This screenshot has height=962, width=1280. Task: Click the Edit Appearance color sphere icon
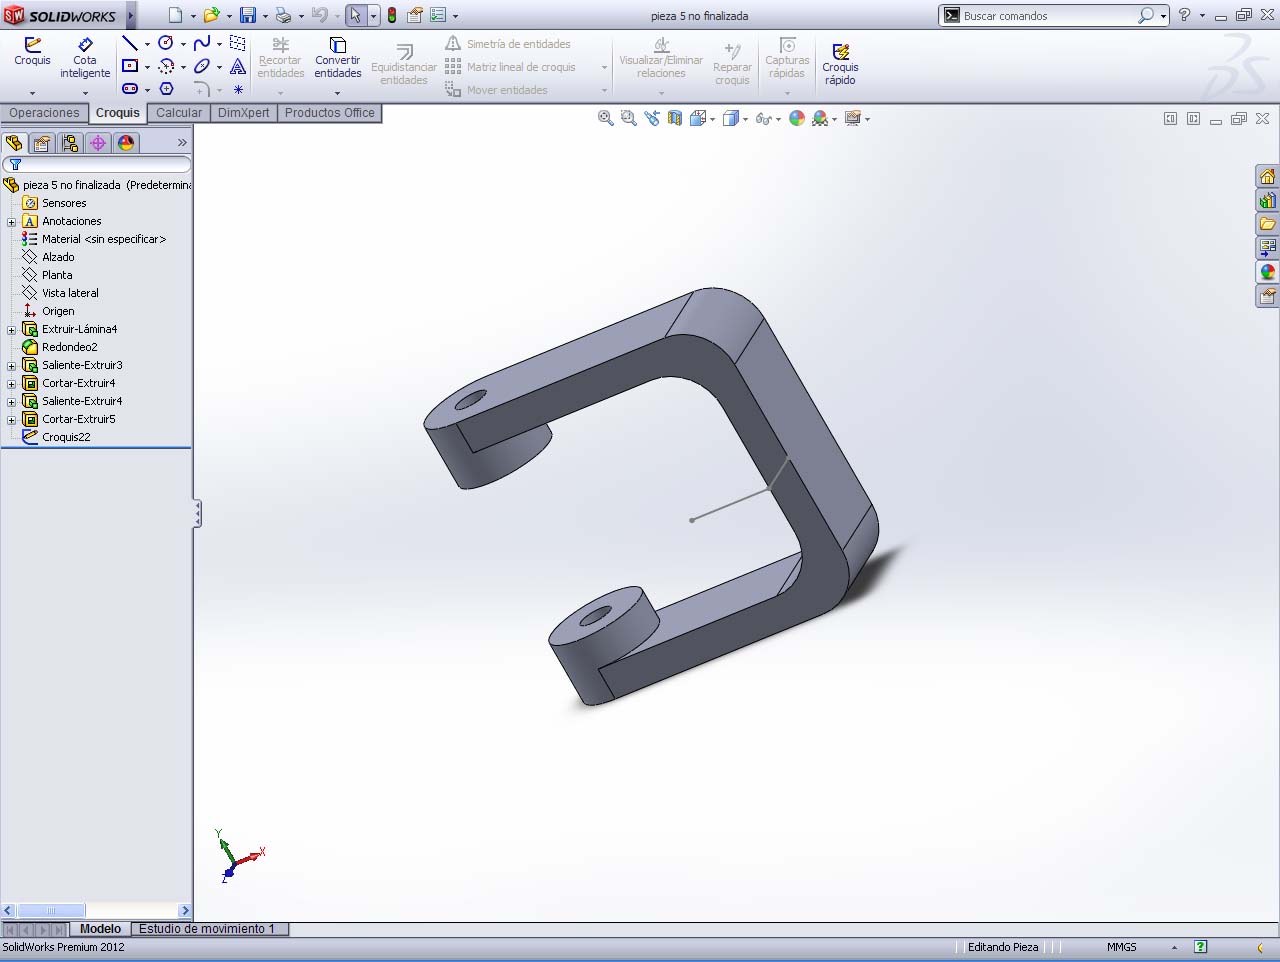click(x=797, y=118)
